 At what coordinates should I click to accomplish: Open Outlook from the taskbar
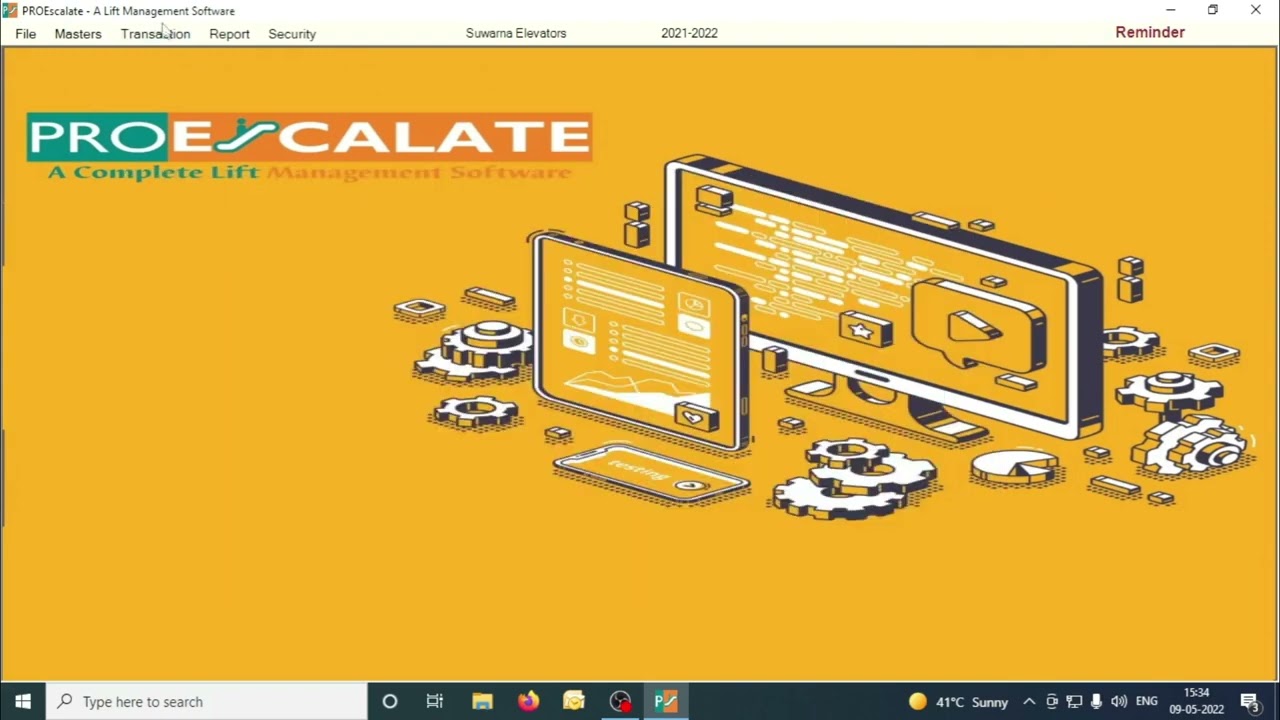(x=573, y=701)
